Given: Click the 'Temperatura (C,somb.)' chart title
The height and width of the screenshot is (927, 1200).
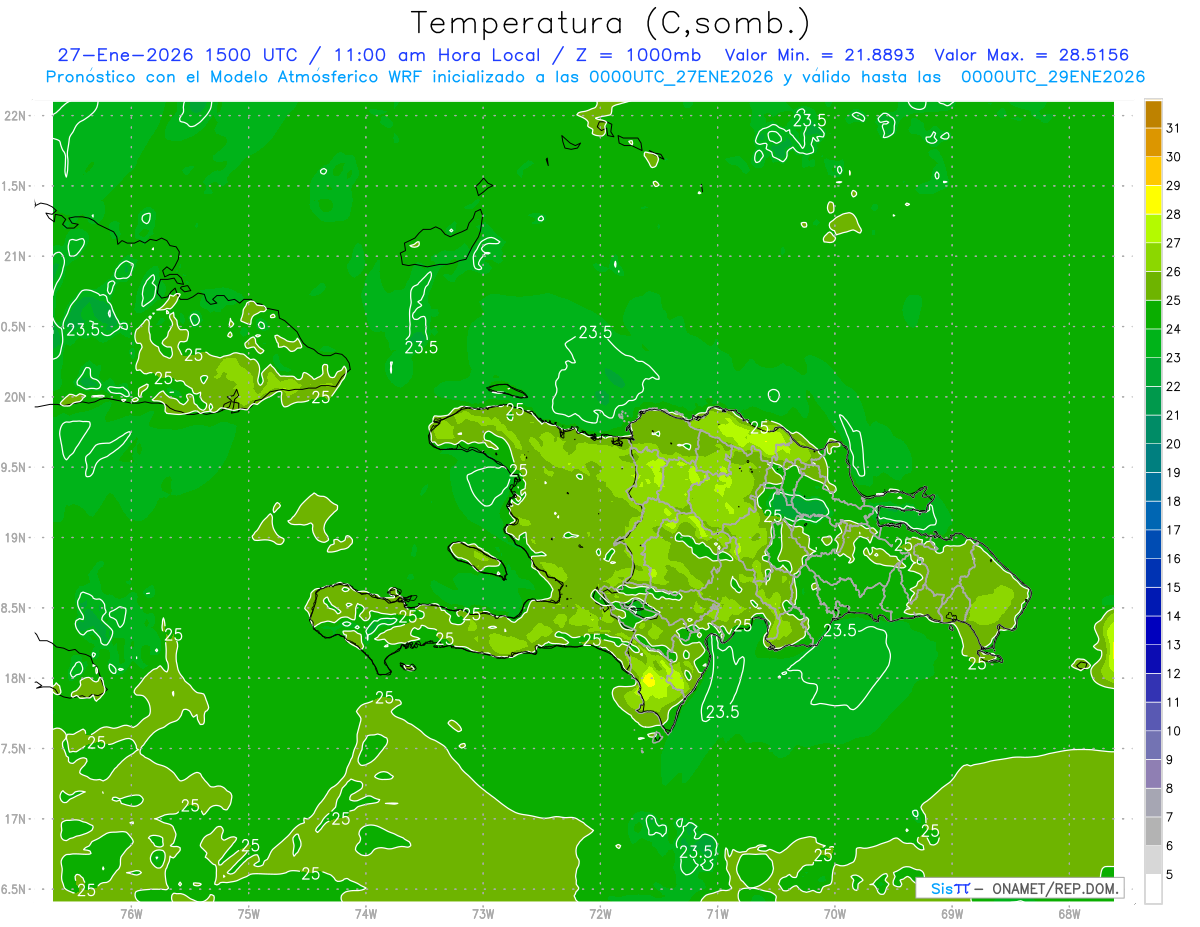Looking at the screenshot, I should tap(612, 24).
